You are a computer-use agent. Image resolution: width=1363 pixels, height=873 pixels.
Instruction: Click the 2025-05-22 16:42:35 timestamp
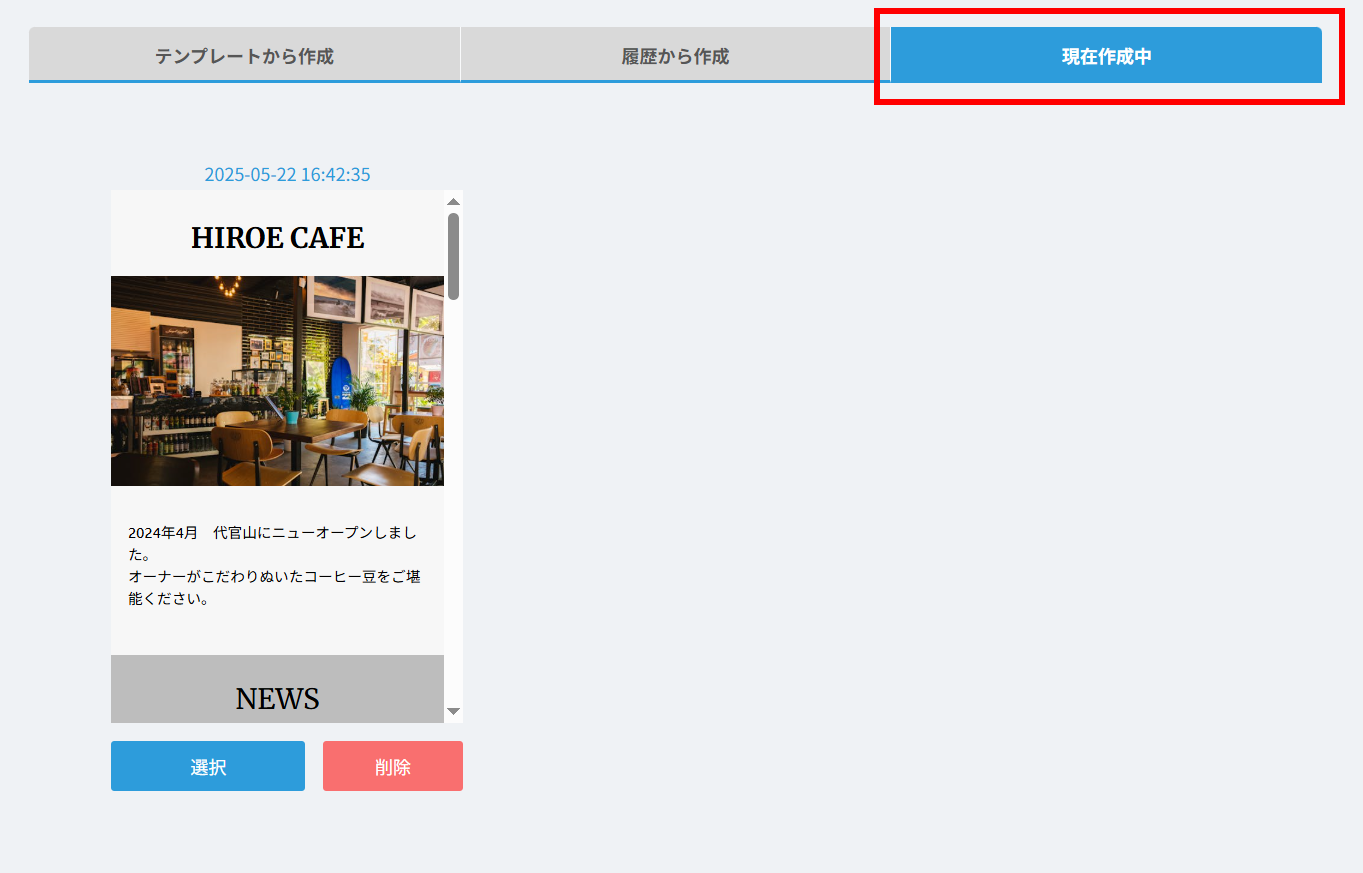287,175
